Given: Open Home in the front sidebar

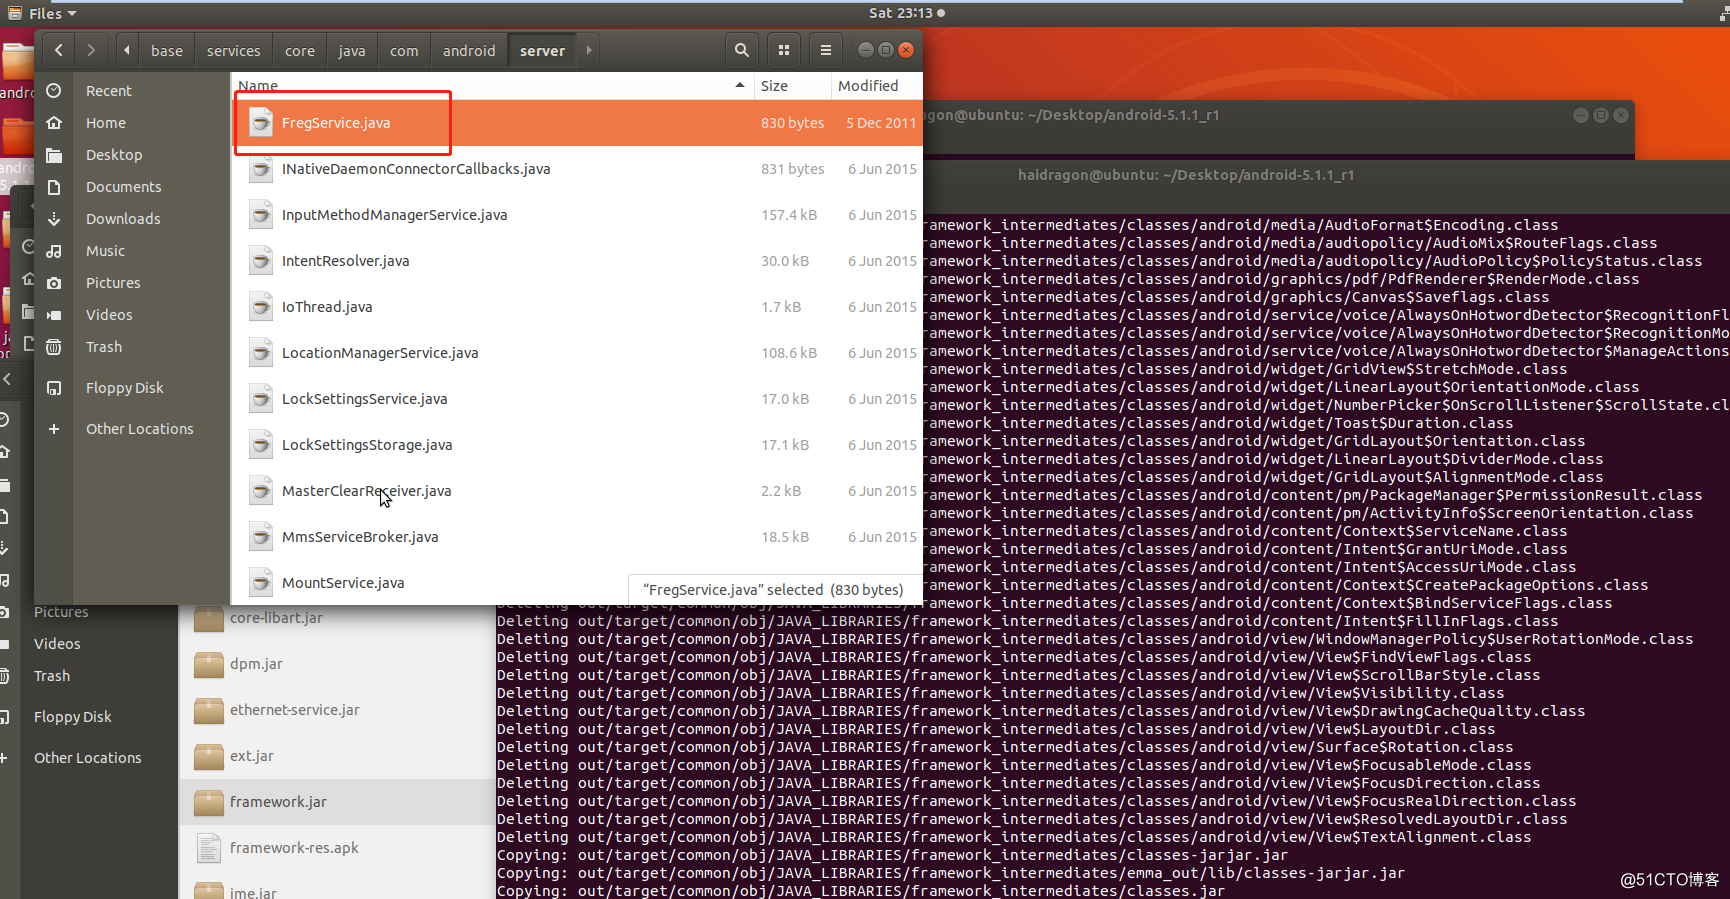Looking at the screenshot, I should tap(105, 123).
